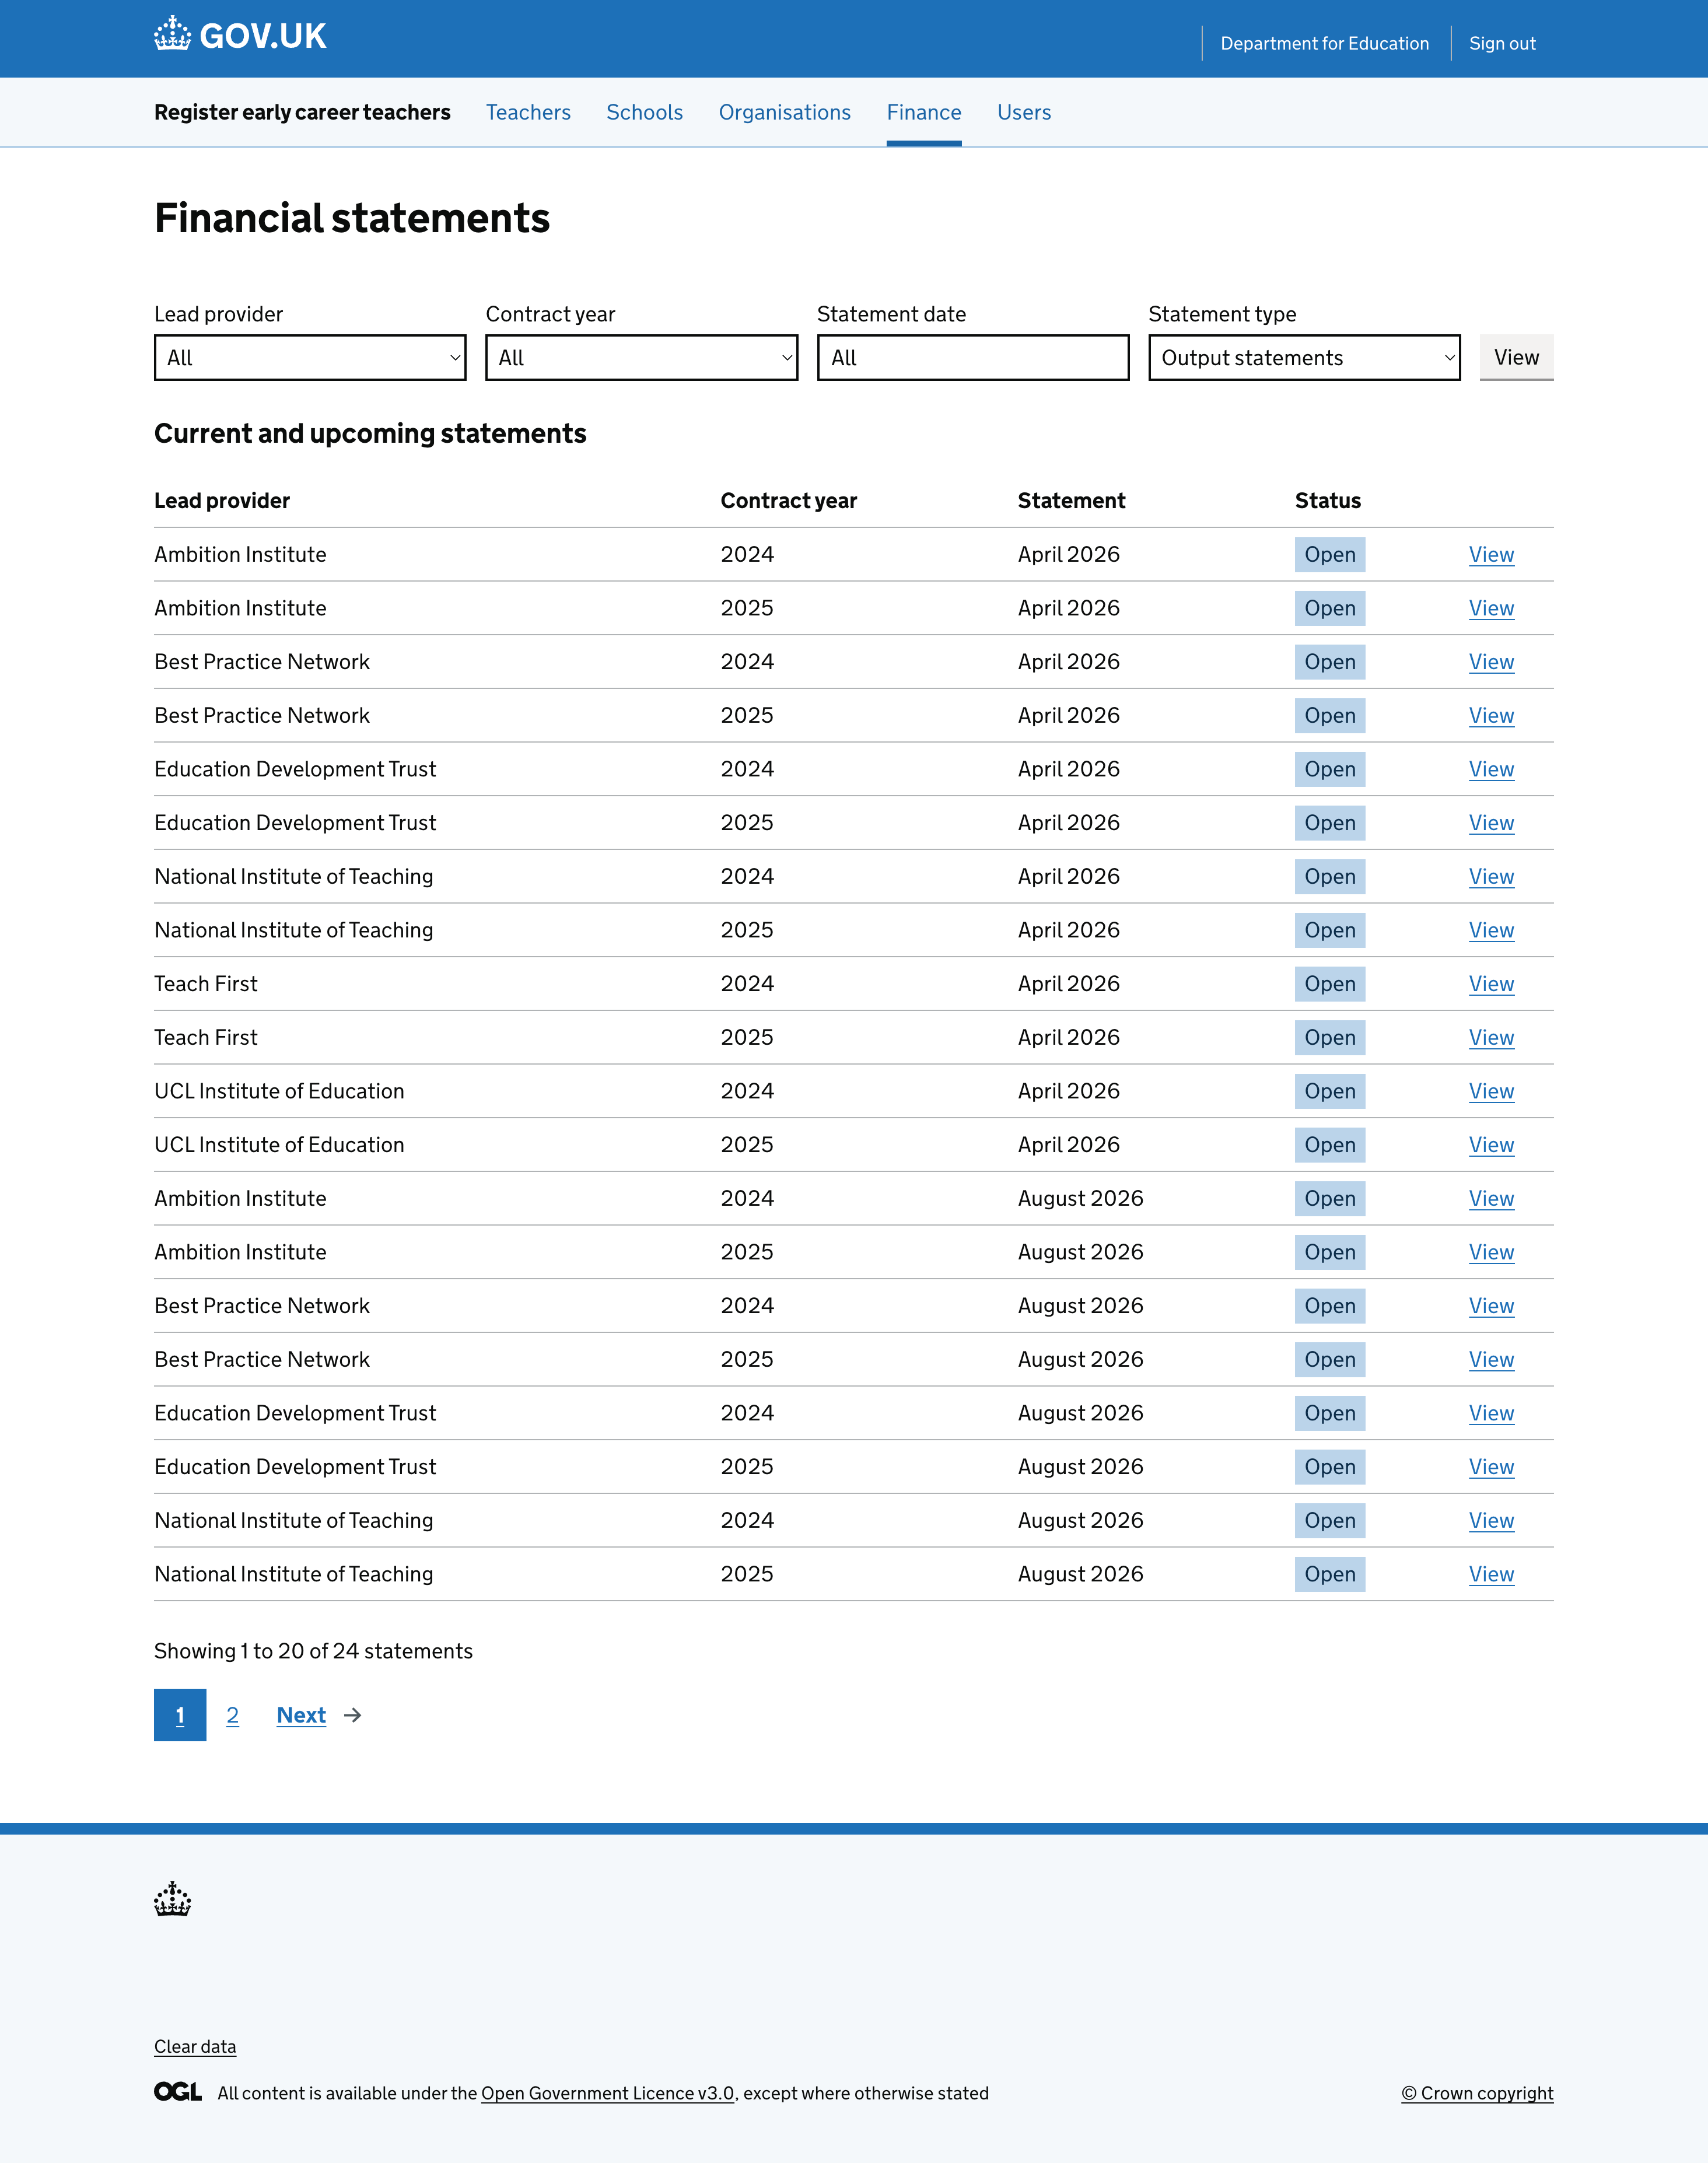This screenshot has height=2163, width=1708.
Task: View Ambition Institute 2025 August 2026 statement
Action: pyautogui.click(x=1491, y=1252)
